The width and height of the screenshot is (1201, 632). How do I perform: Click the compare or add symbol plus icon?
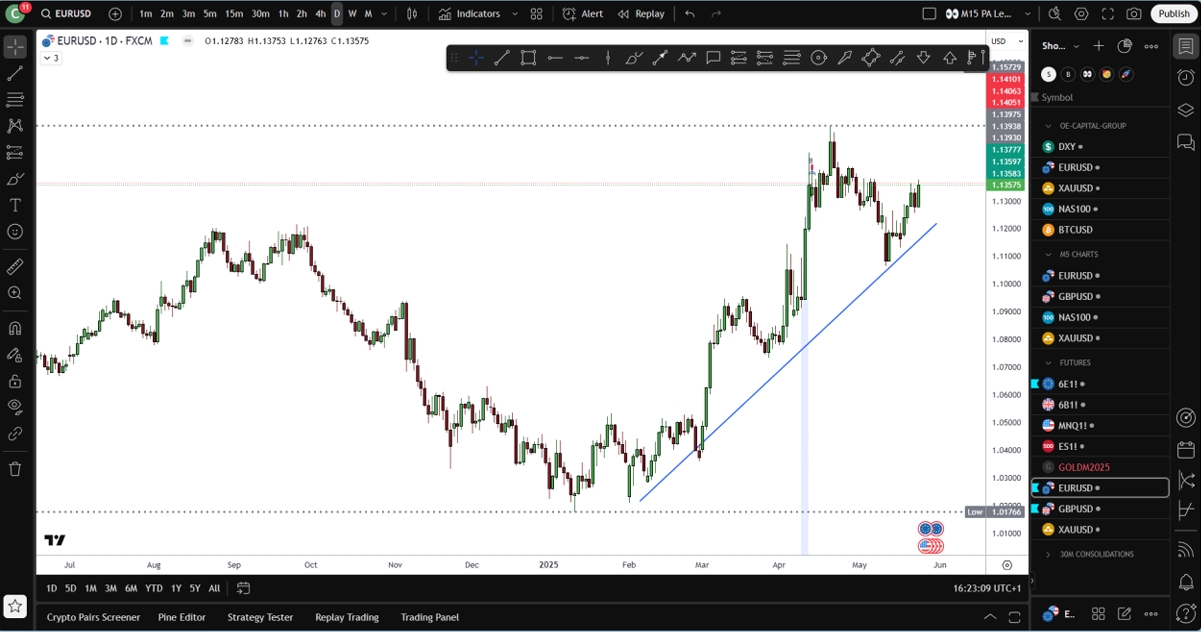coord(115,14)
